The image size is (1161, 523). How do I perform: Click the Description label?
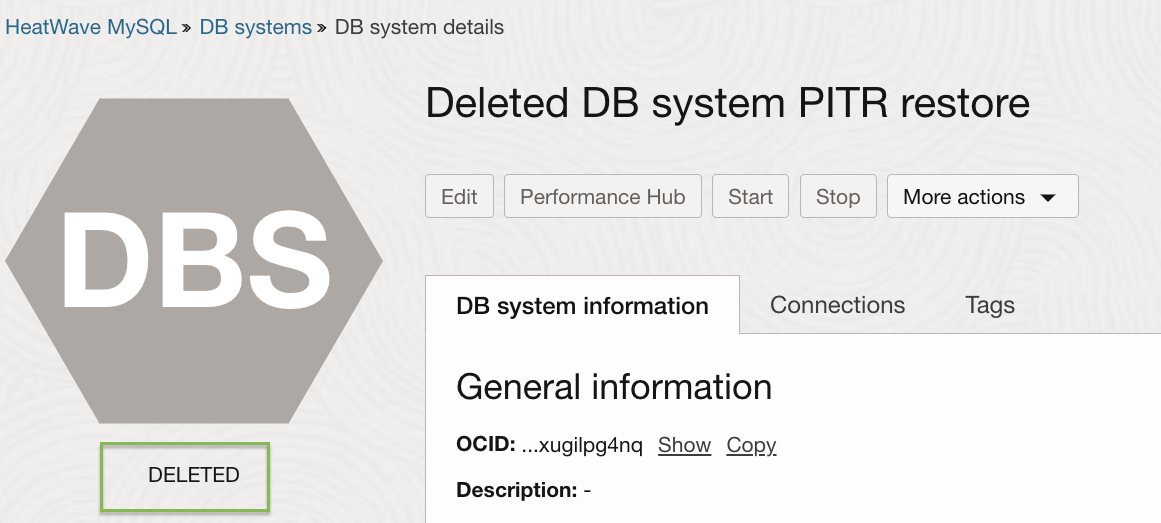pos(516,490)
